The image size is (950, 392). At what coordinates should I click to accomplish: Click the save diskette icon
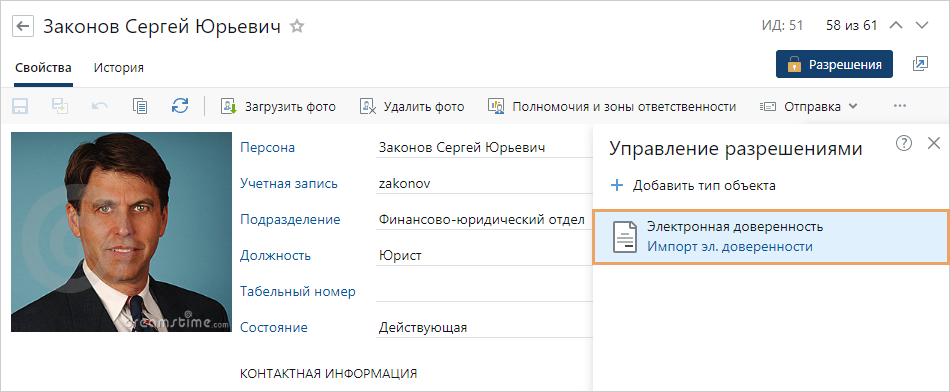tap(20, 107)
